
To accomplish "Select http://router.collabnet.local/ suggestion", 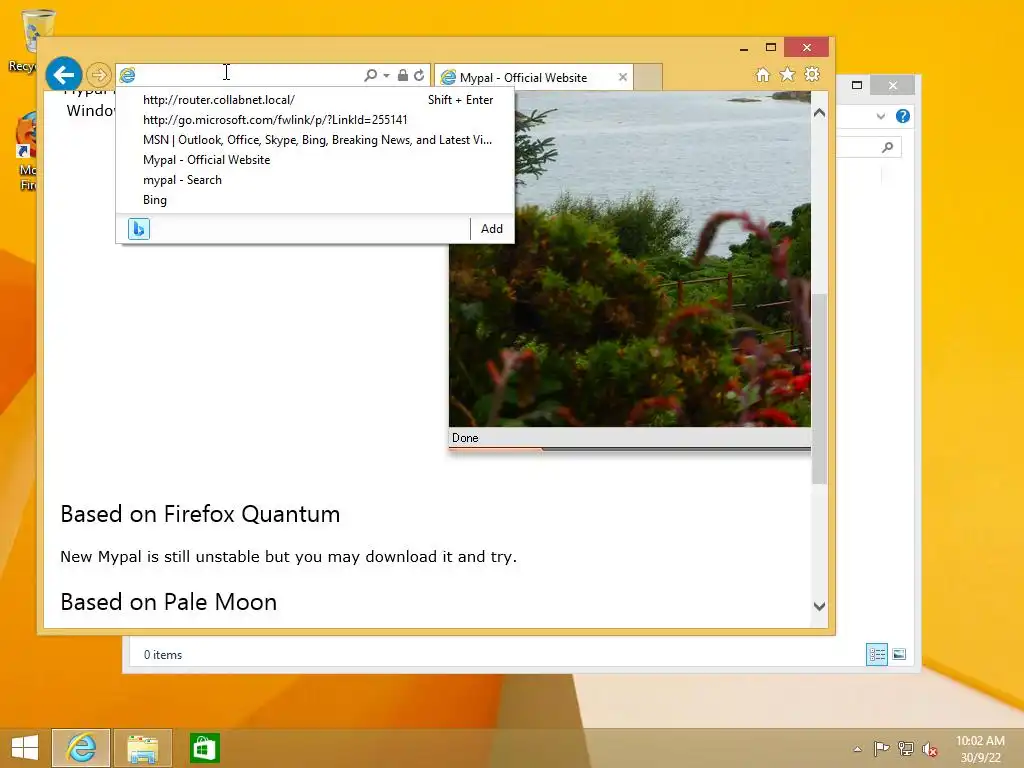I will tap(315, 100).
